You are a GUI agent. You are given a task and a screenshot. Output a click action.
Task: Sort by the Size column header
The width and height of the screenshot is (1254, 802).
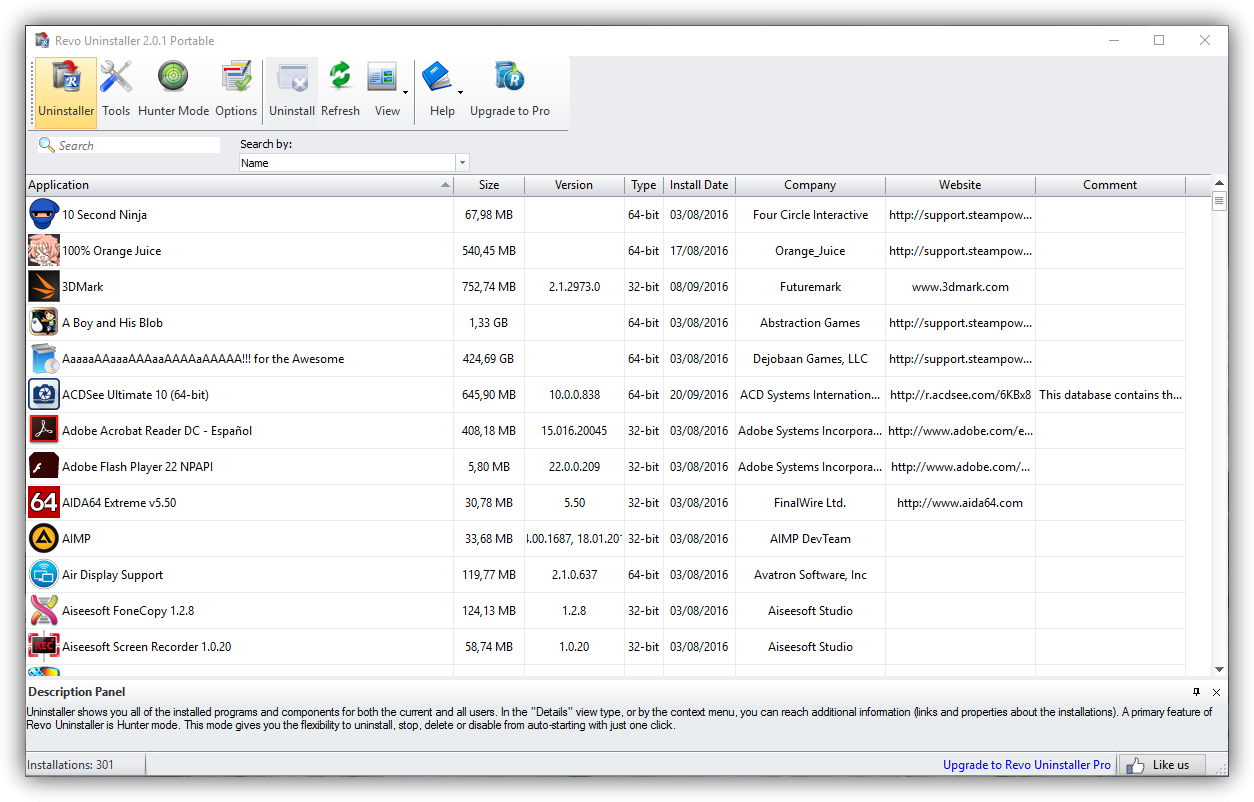[489, 185]
